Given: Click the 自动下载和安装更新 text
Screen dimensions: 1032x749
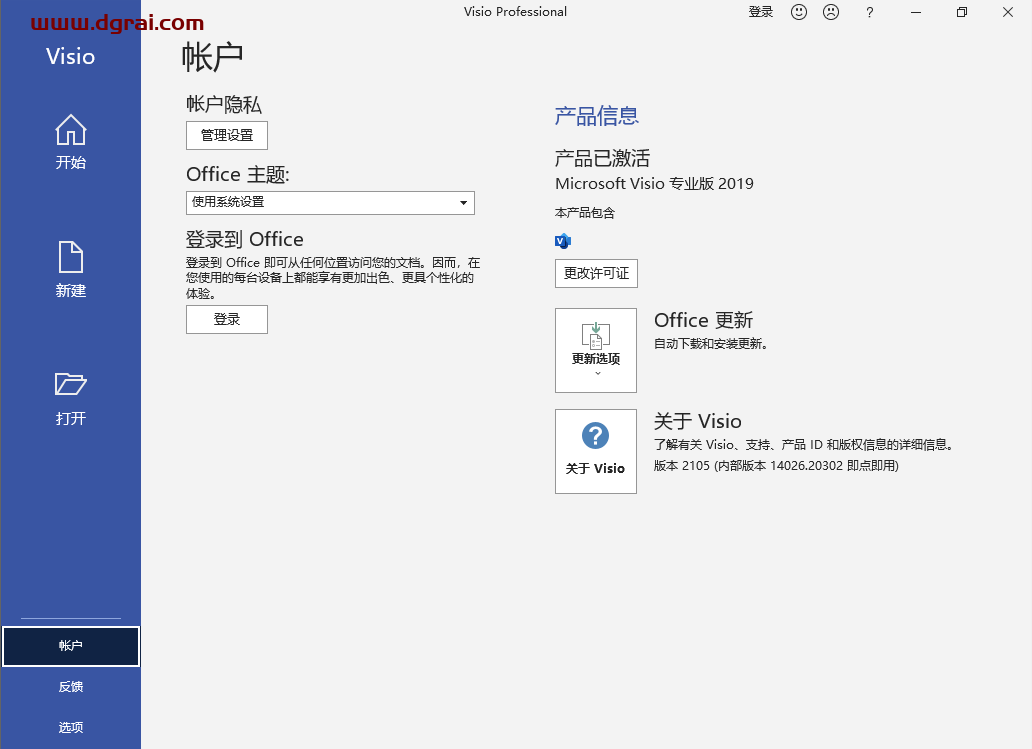Looking at the screenshot, I should tap(711, 344).
